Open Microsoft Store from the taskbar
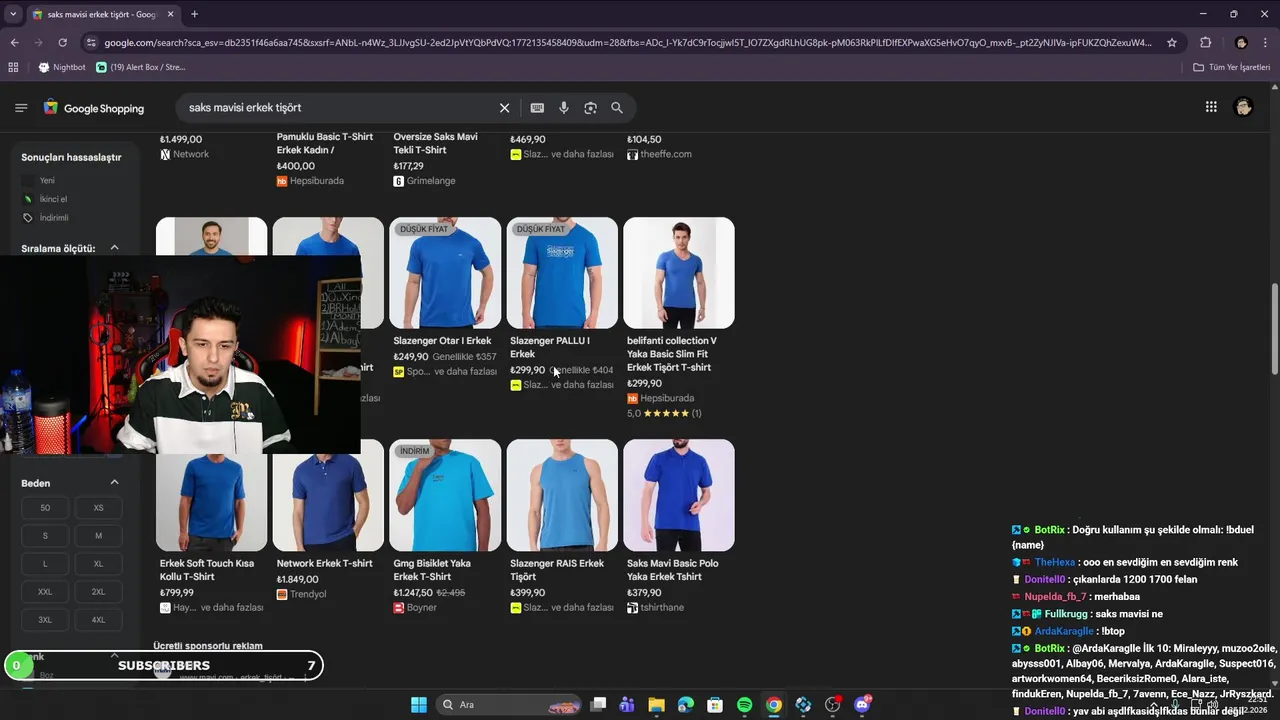The image size is (1280, 720). (x=715, y=705)
